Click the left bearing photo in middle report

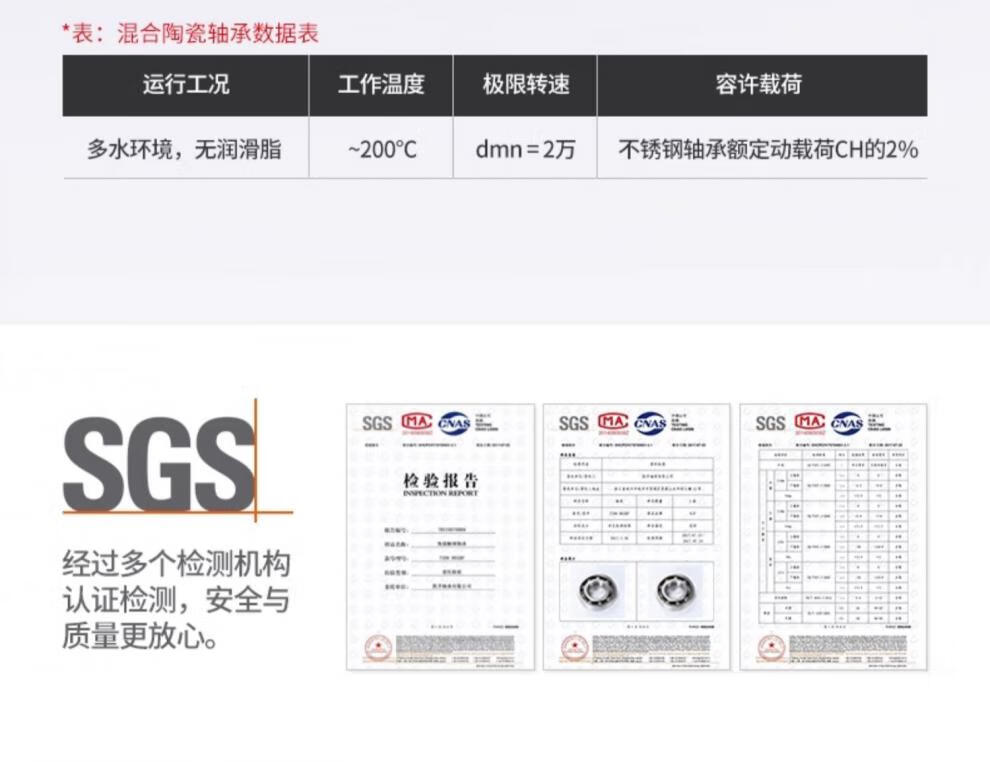[597, 592]
